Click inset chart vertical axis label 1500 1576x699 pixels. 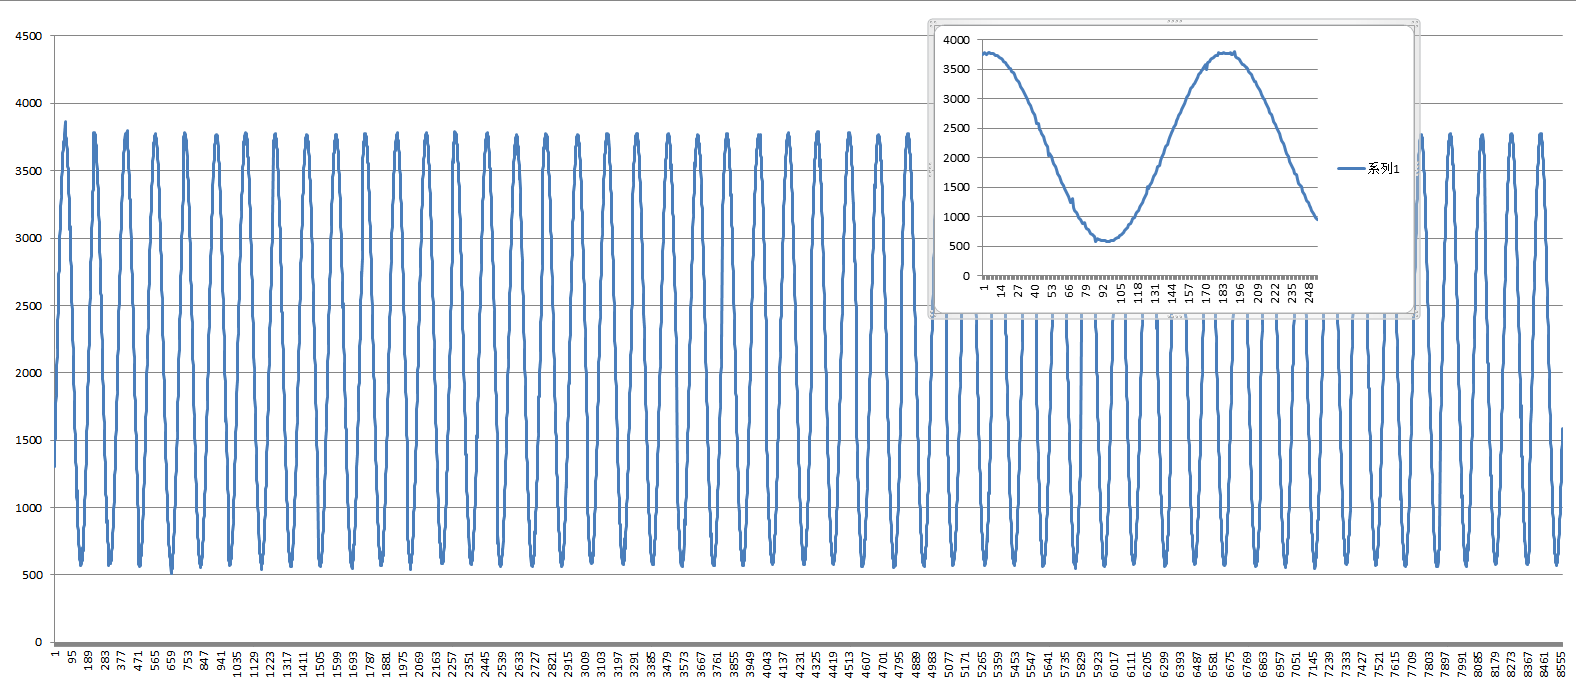[x=956, y=187]
